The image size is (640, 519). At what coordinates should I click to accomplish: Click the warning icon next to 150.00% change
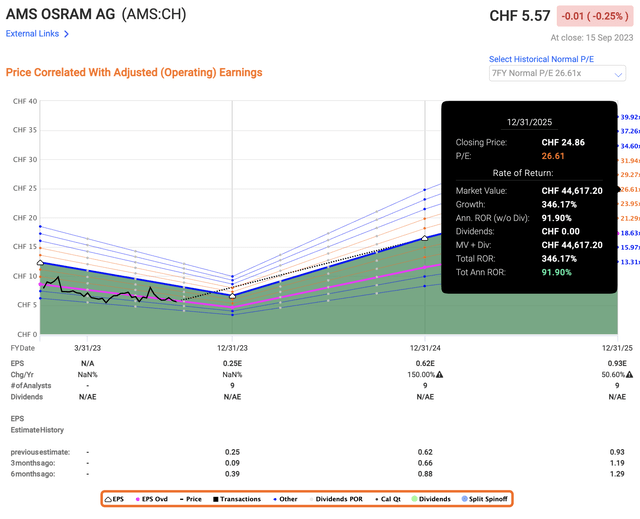tap(440, 375)
